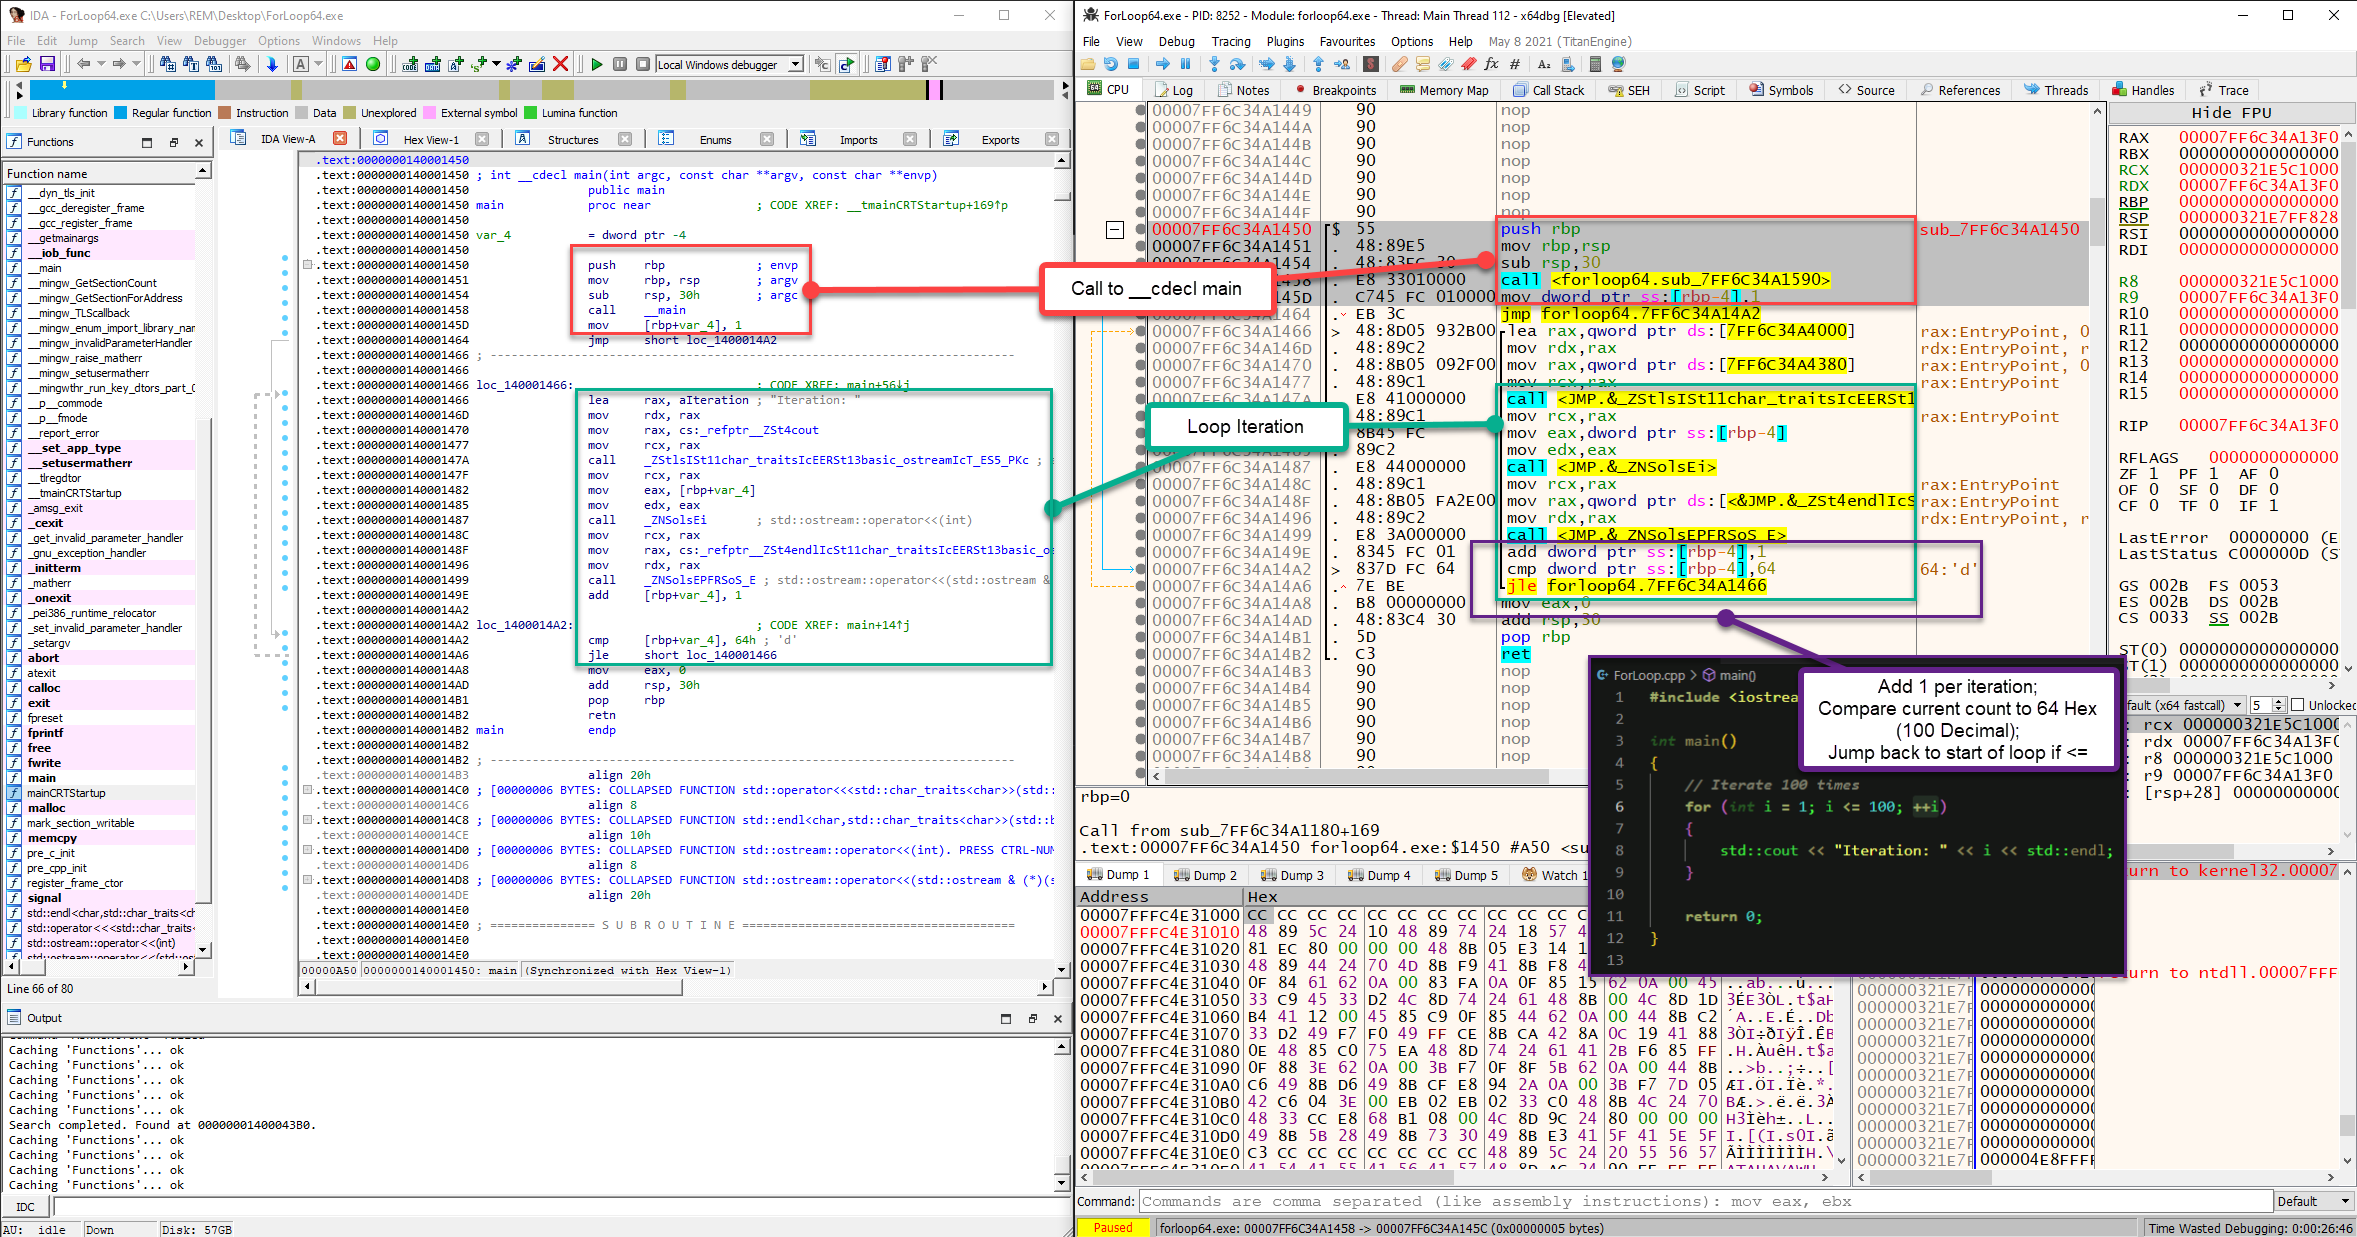Switch to Hex View-1 tab
This screenshot has width=2357, height=1237.
[x=431, y=140]
